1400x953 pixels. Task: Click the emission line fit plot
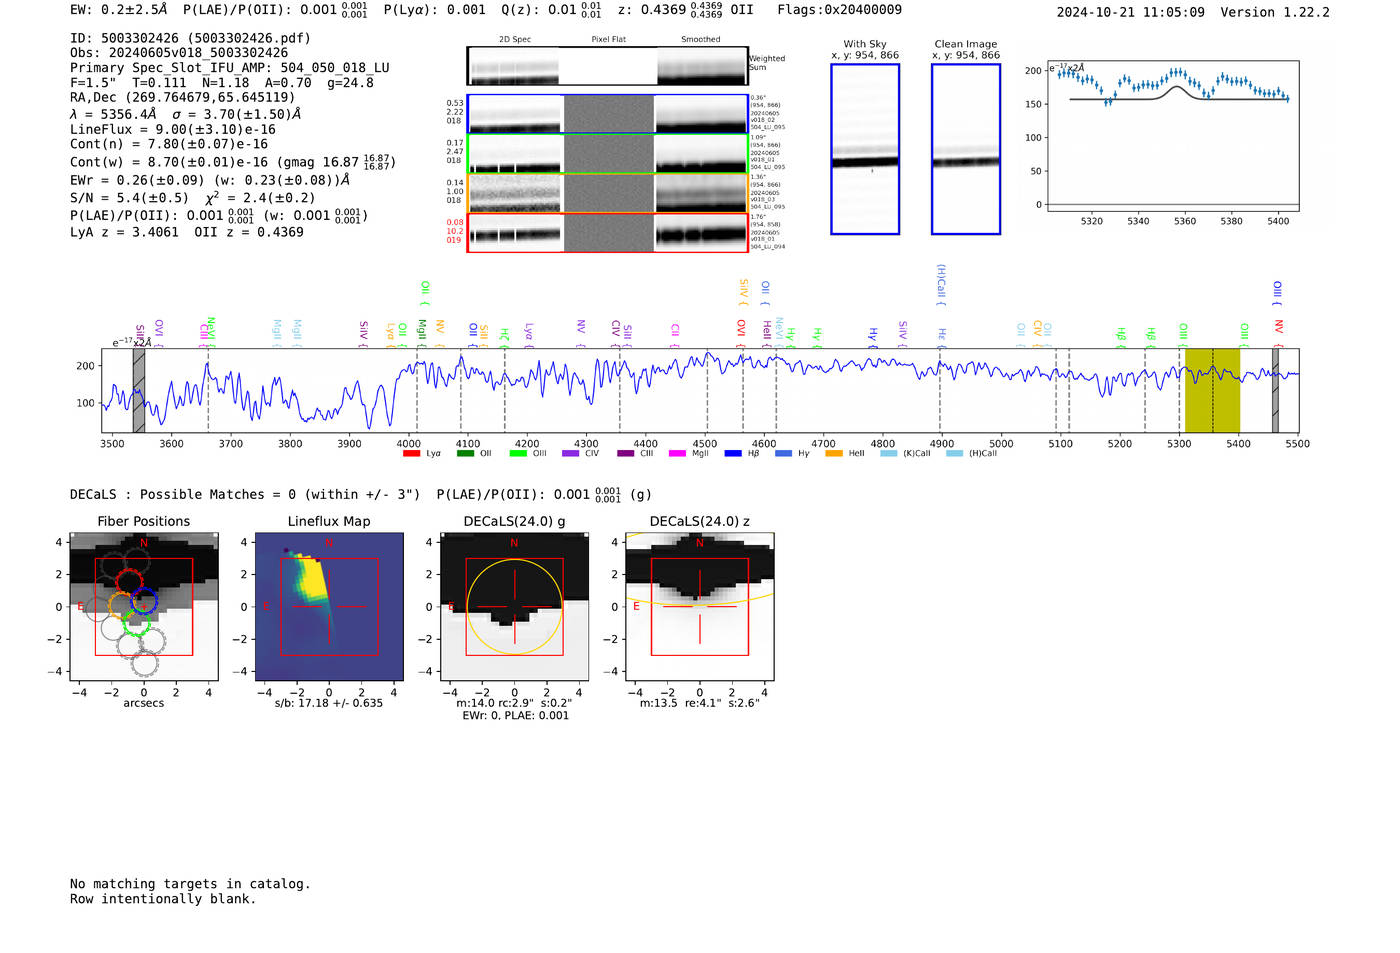(1172, 137)
